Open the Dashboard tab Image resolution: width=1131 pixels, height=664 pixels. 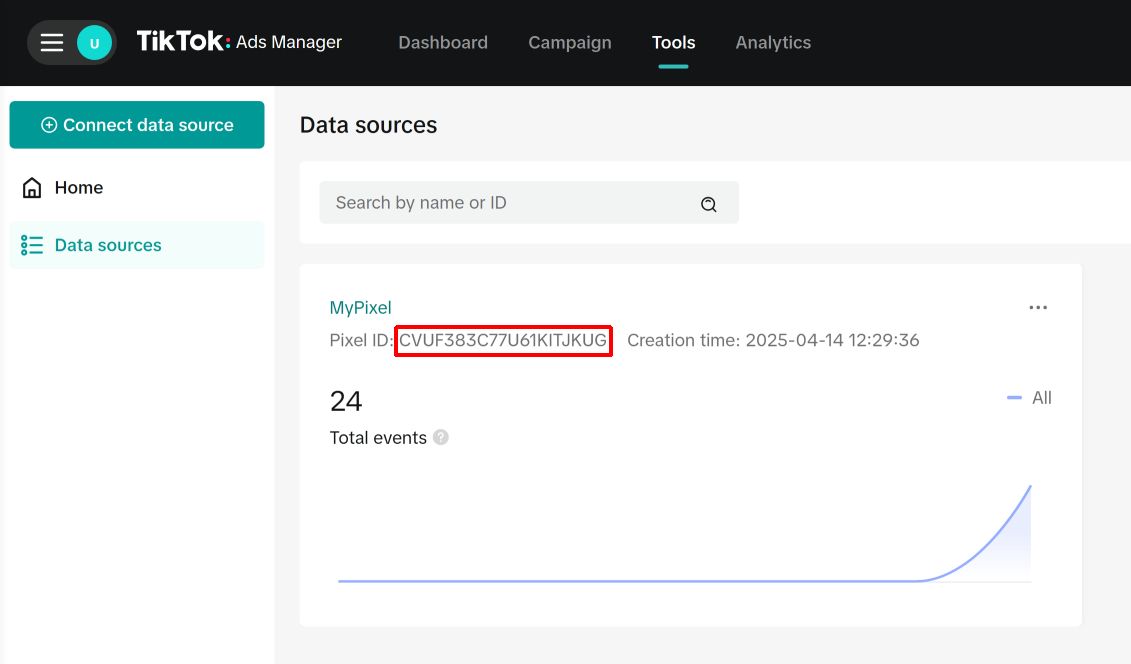[x=443, y=43]
